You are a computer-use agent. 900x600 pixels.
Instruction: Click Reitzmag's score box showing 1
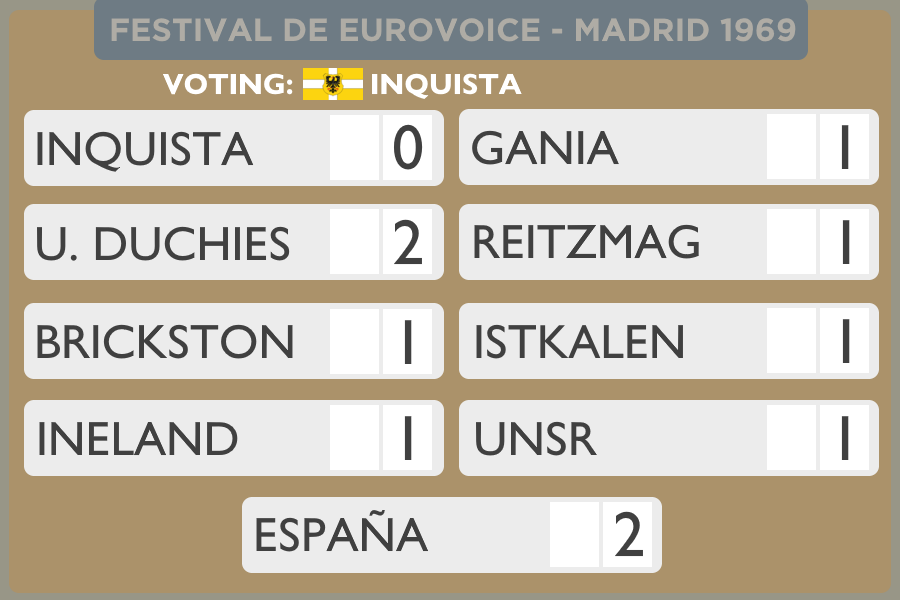[844, 243]
